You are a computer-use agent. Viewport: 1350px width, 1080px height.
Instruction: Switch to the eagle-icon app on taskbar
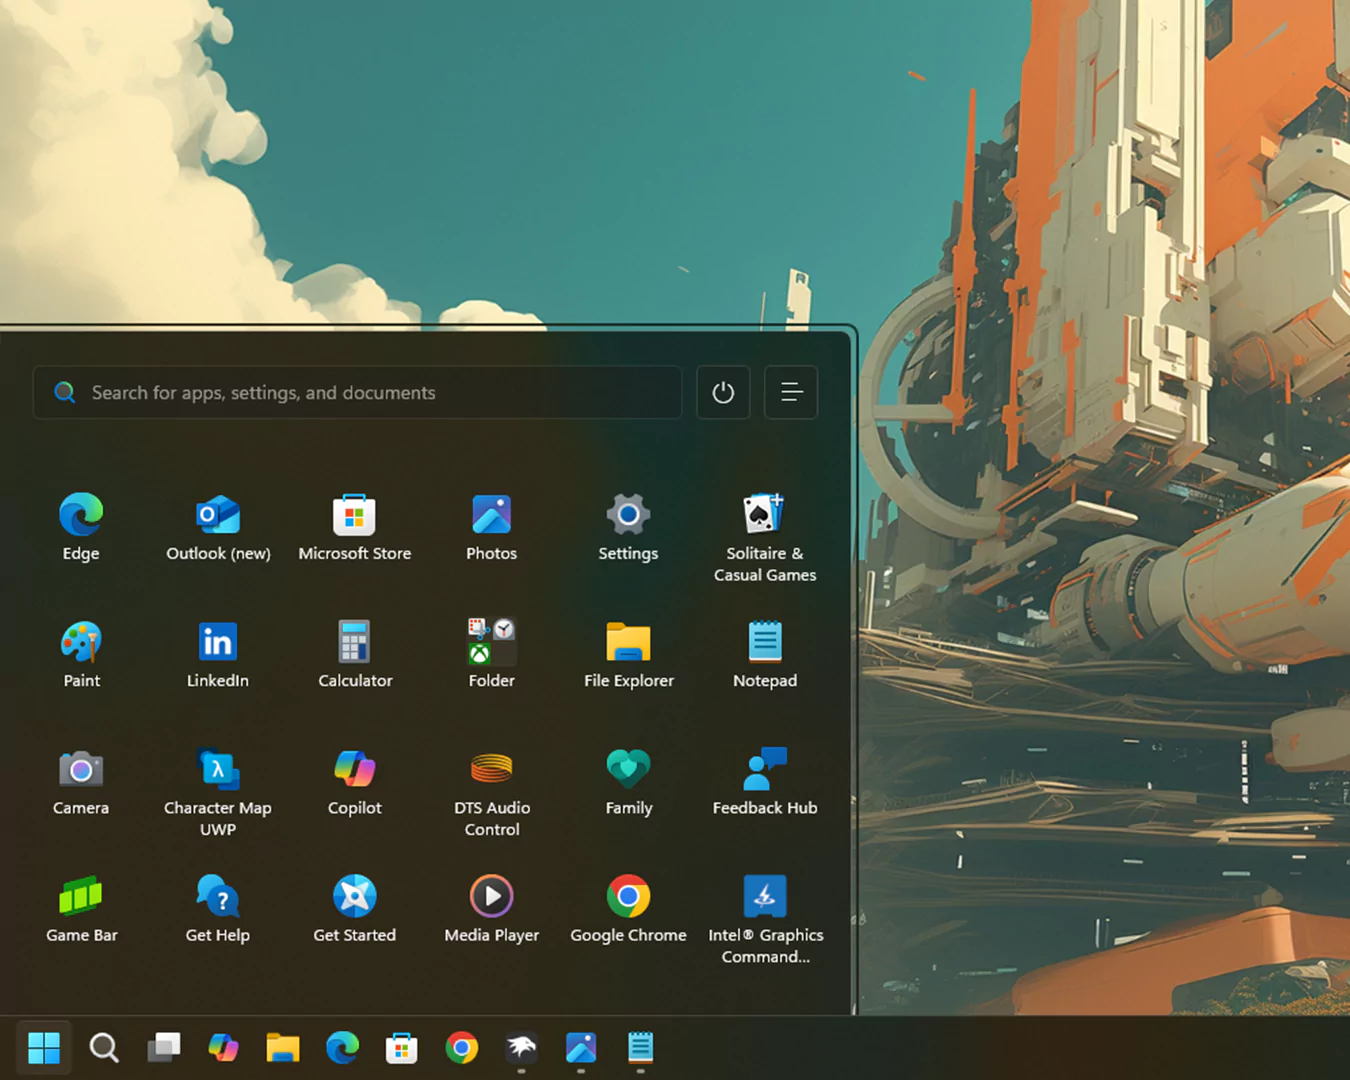(521, 1048)
